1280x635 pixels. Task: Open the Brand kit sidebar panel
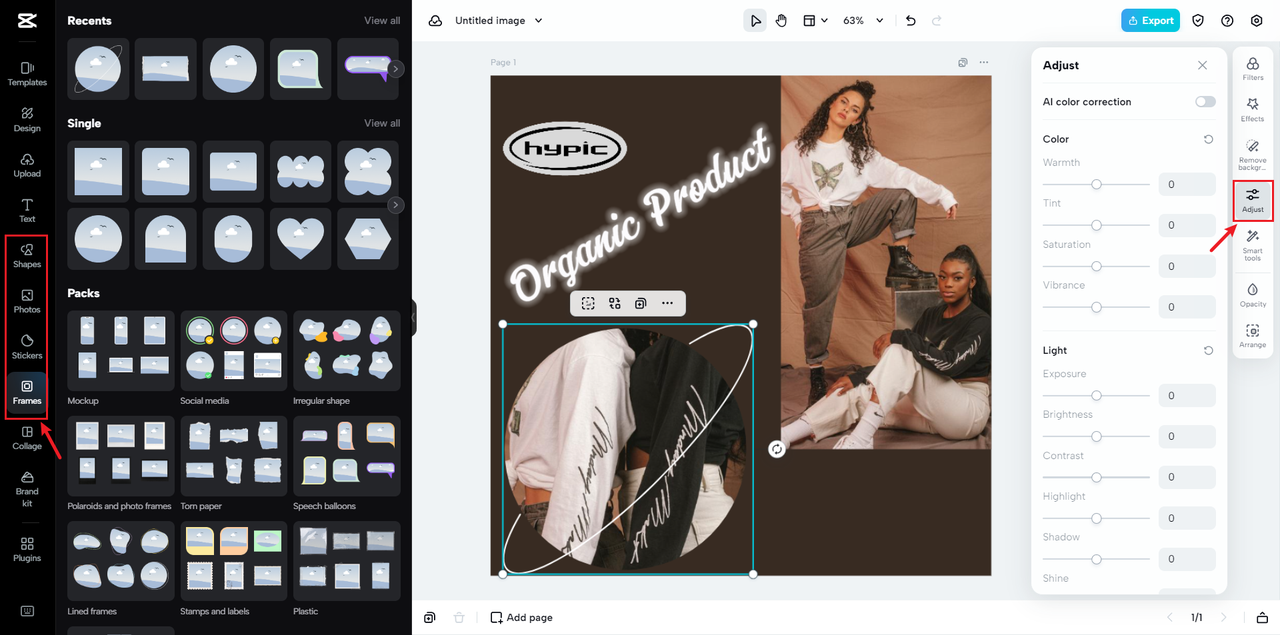(27, 487)
